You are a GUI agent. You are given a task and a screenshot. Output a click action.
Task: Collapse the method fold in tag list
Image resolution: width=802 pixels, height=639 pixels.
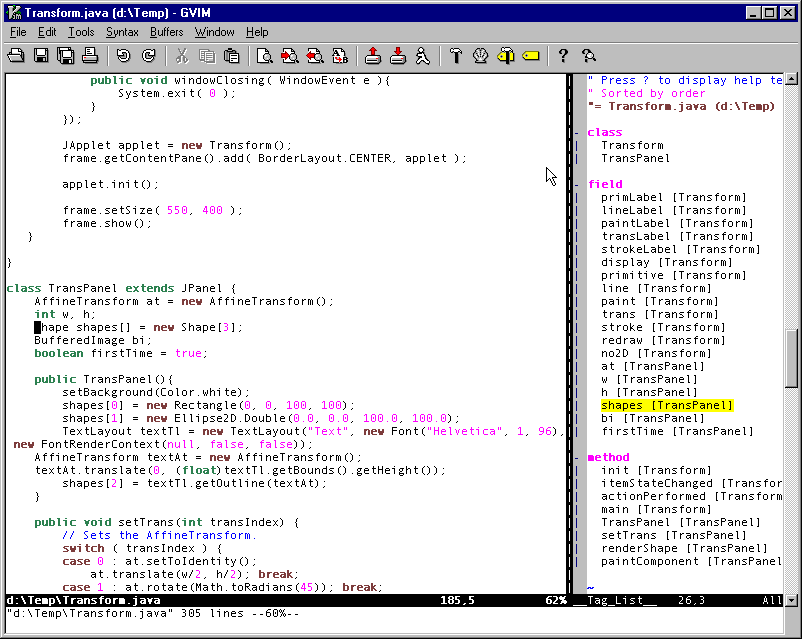pyautogui.click(x=577, y=457)
